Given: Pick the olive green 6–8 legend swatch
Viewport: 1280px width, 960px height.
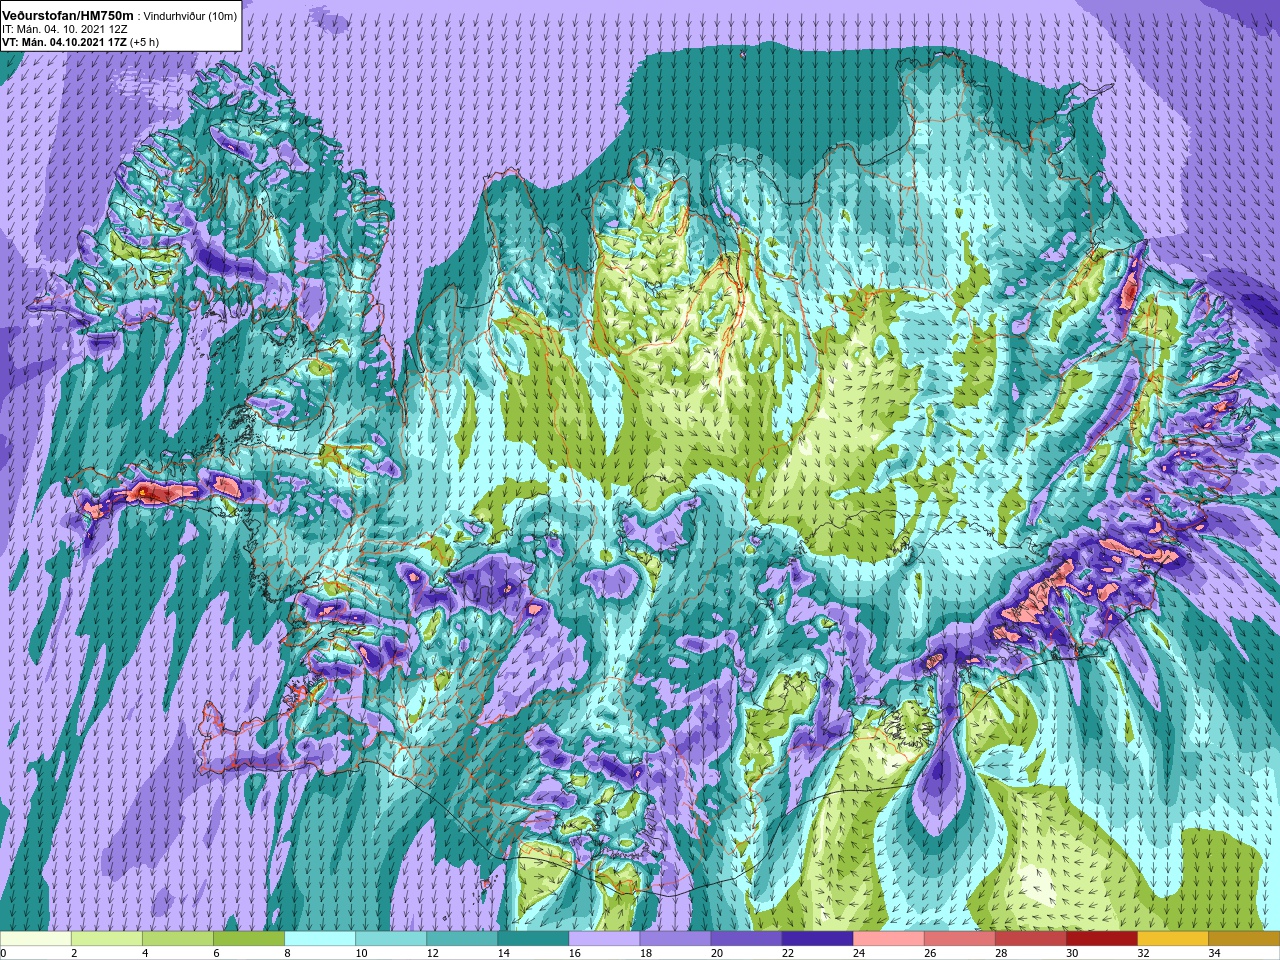Looking at the screenshot, I should pos(249,939).
